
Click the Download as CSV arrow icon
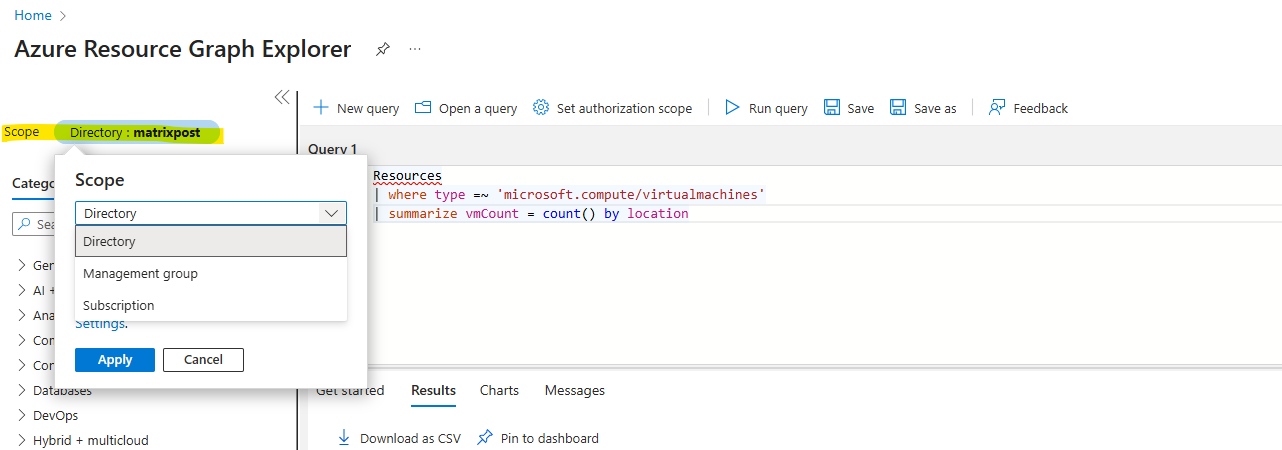(344, 438)
